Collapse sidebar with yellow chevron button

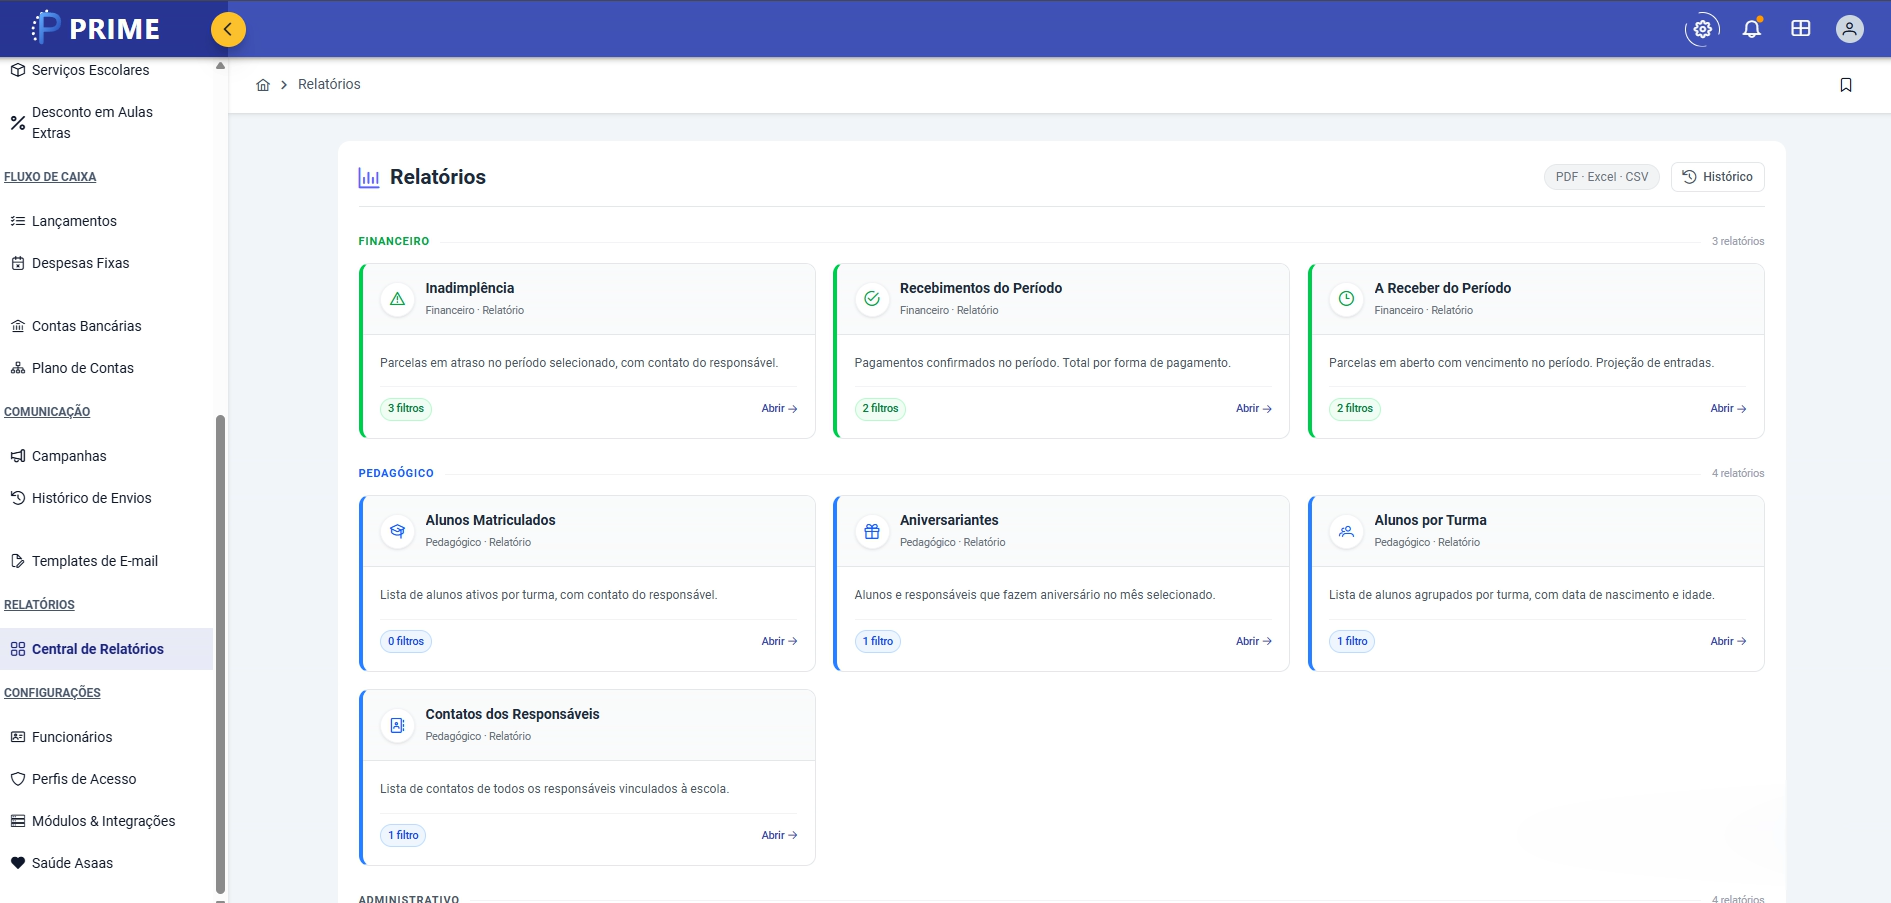[228, 29]
